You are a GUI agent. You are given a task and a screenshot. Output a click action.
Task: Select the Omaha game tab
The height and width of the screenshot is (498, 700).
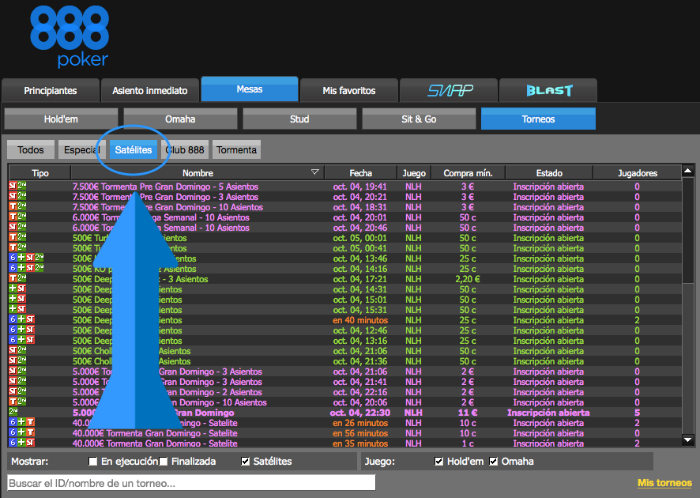(180, 119)
